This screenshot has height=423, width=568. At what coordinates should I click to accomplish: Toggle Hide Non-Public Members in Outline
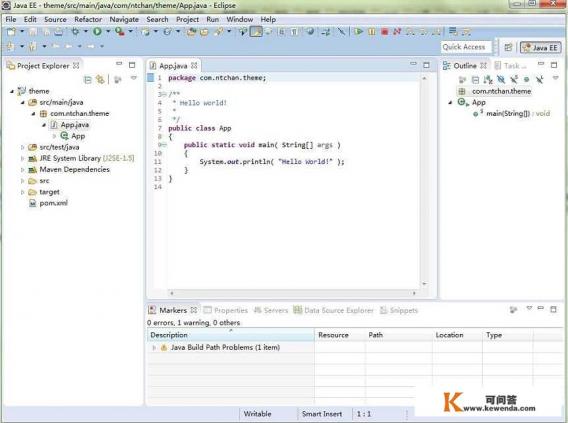point(526,80)
